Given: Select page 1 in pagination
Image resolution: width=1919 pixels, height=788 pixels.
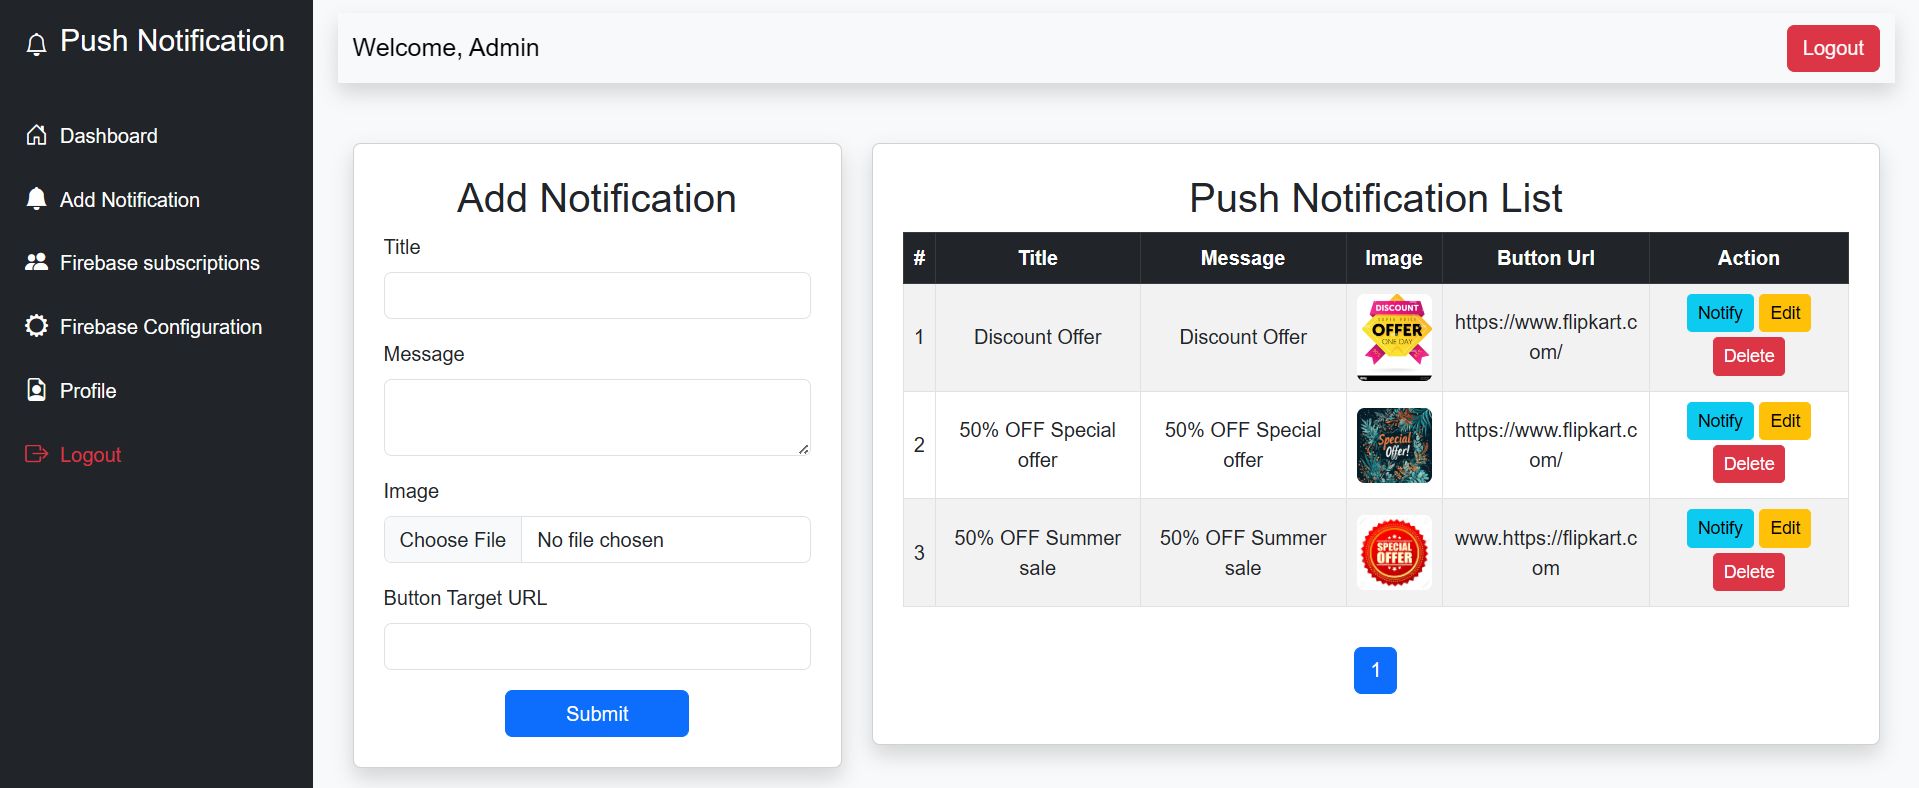Looking at the screenshot, I should (1375, 670).
